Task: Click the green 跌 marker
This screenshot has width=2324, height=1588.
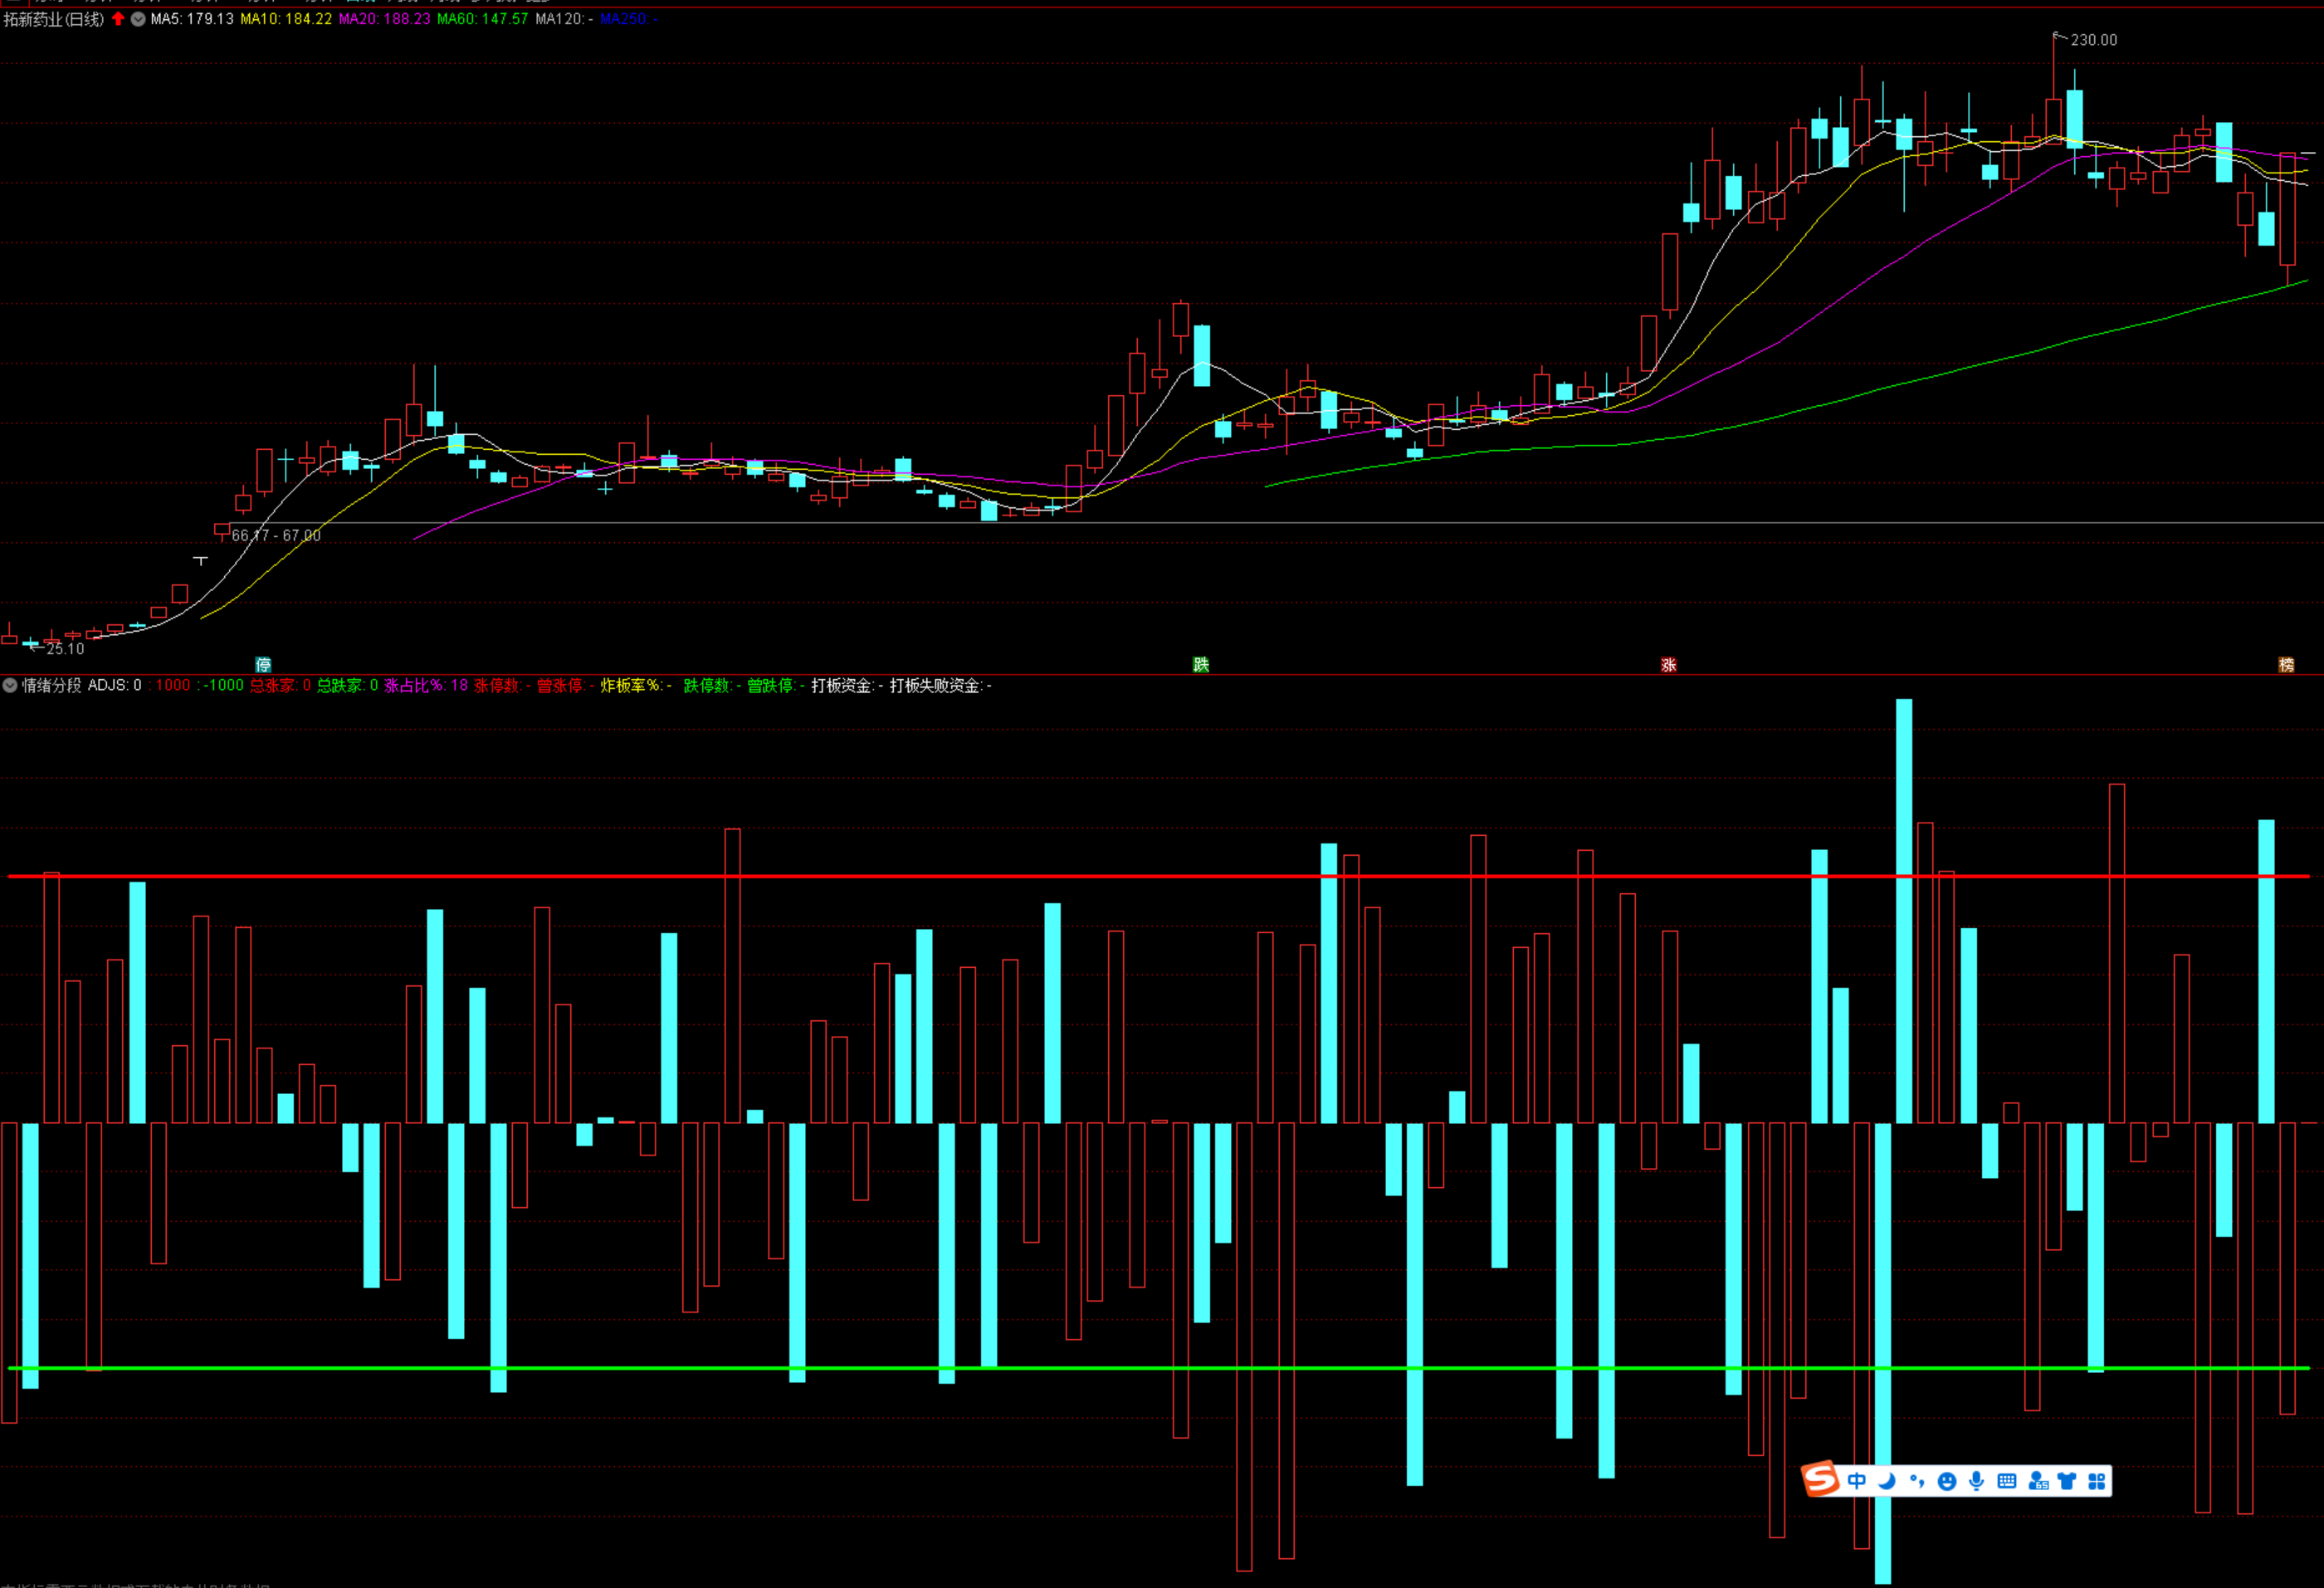Action: [1201, 665]
